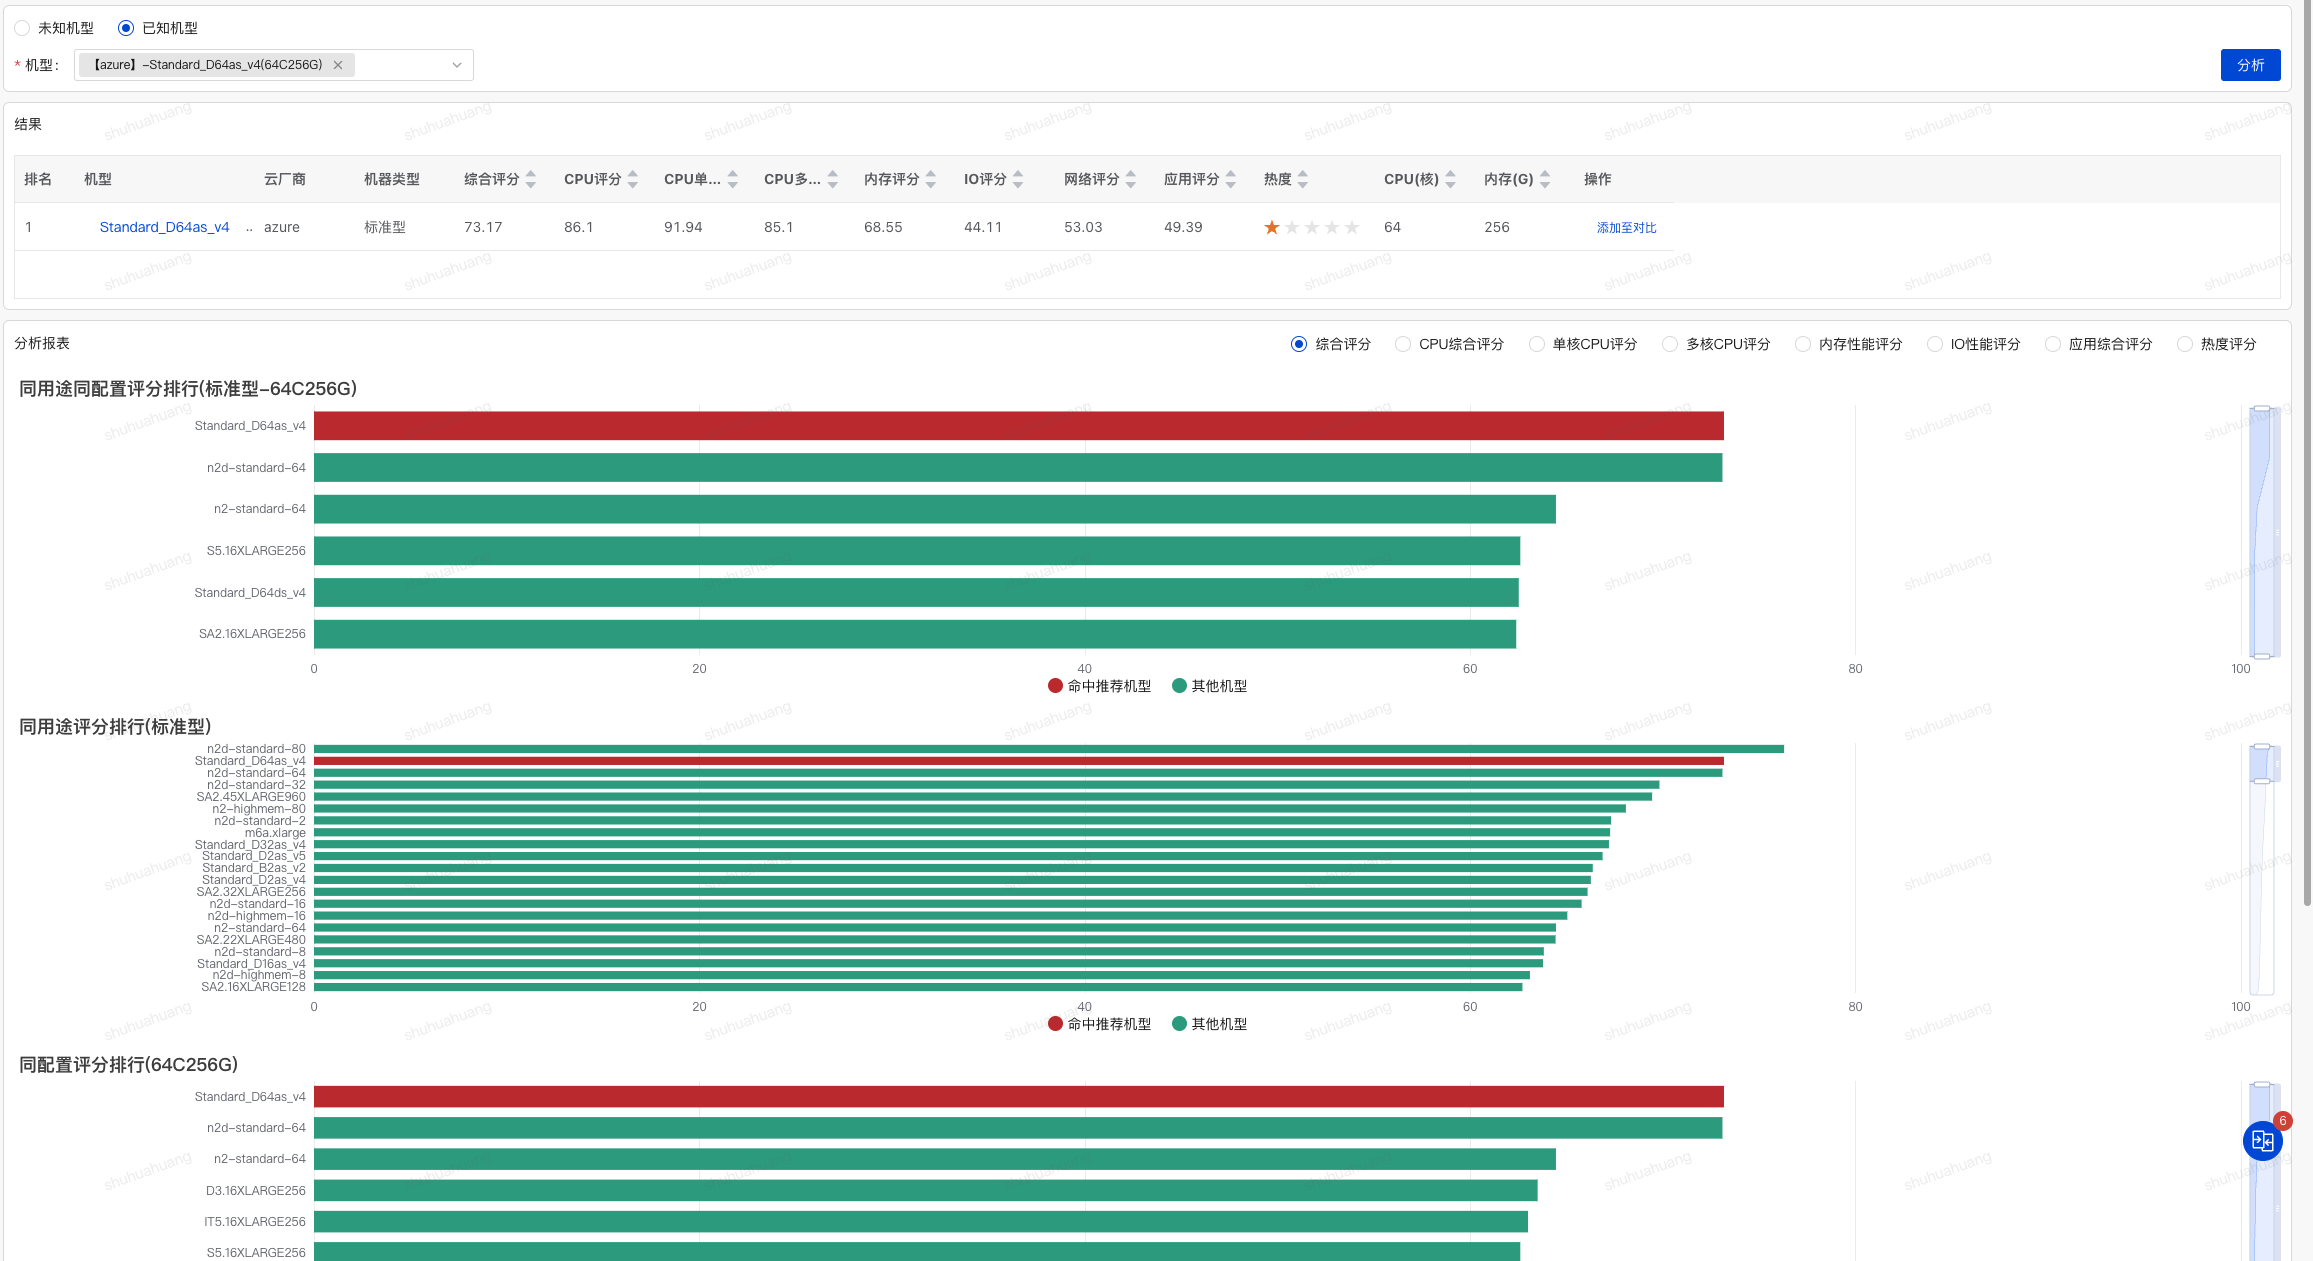
Task: Open Standard_D64as_v4 model link
Action: tap(164, 227)
